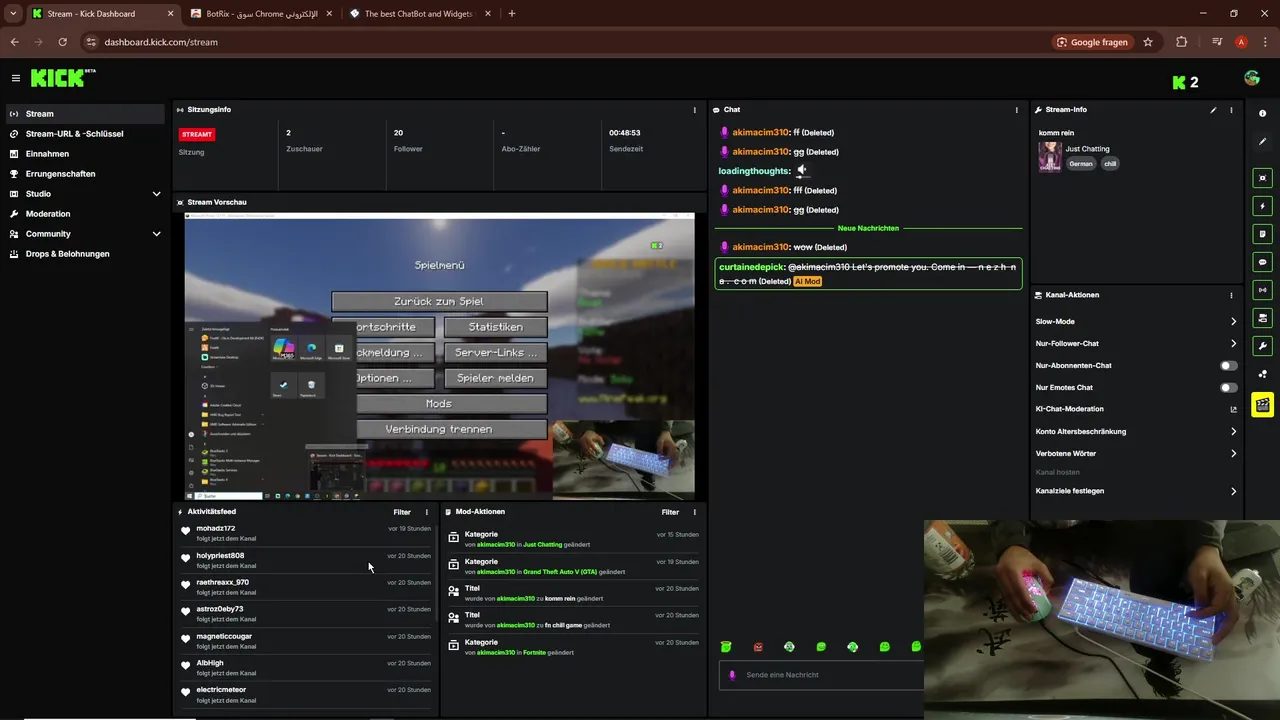The height and width of the screenshot is (720, 1280).
Task: Click the green K 2 counter icon
Action: [1186, 82]
